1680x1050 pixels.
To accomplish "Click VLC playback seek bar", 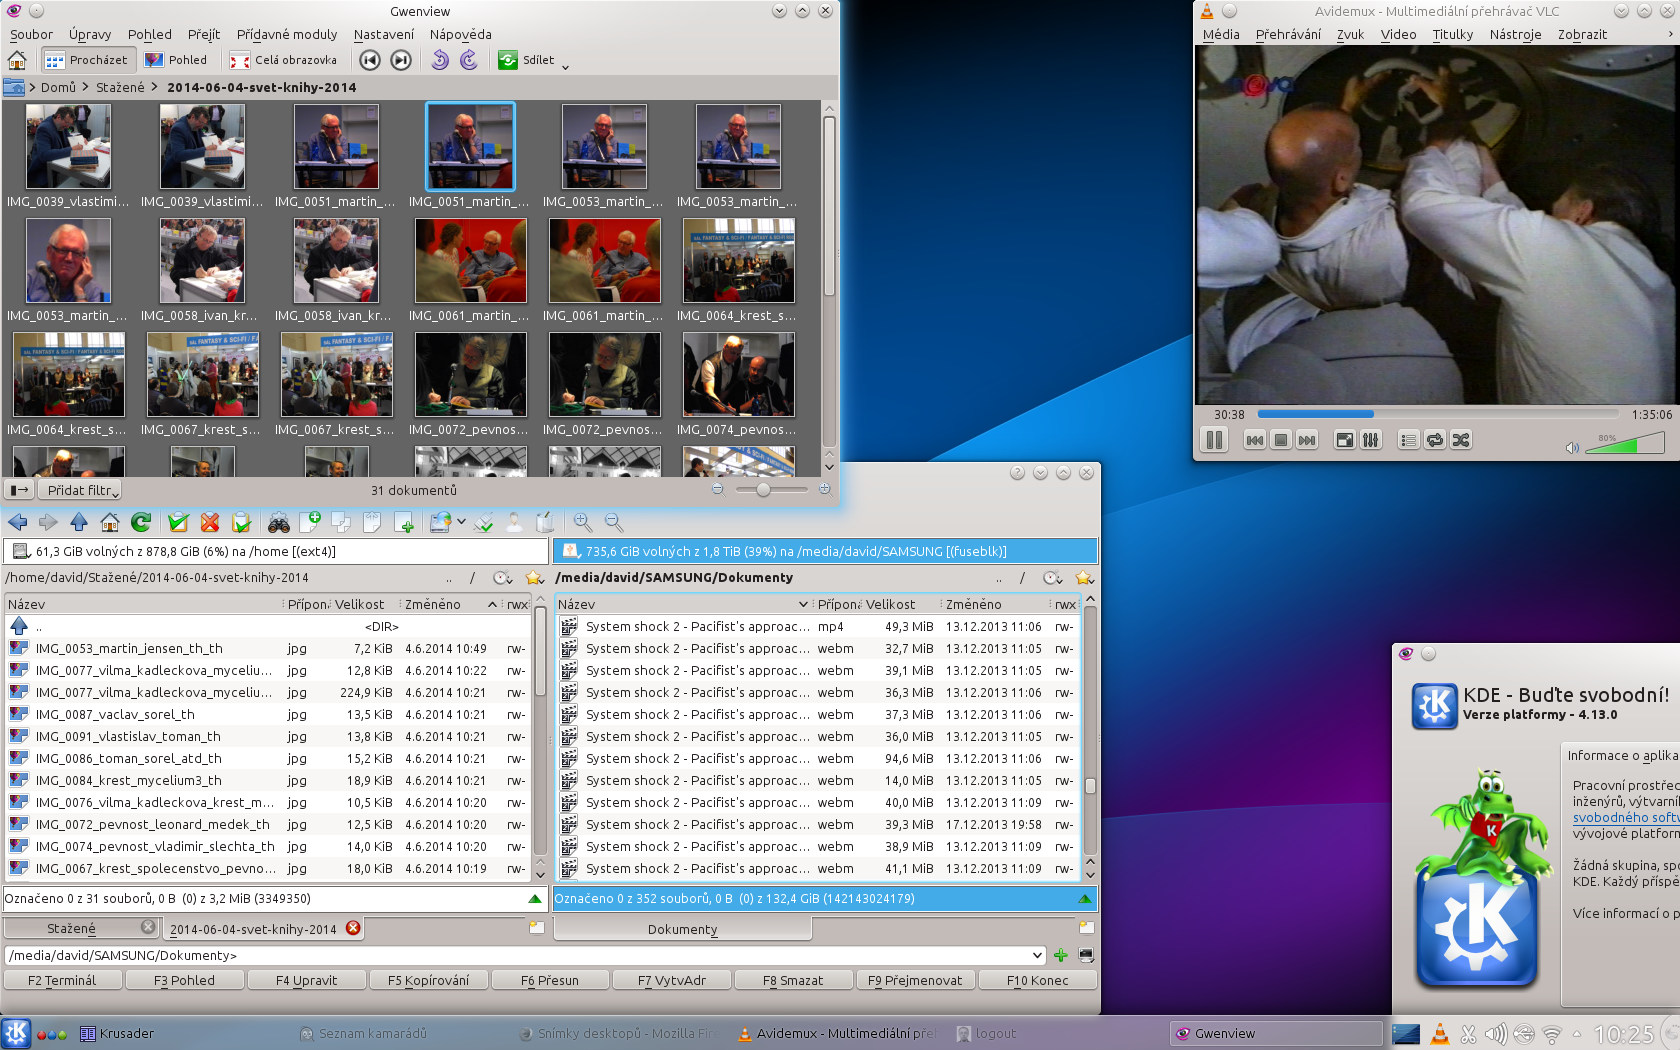I will point(1437,414).
